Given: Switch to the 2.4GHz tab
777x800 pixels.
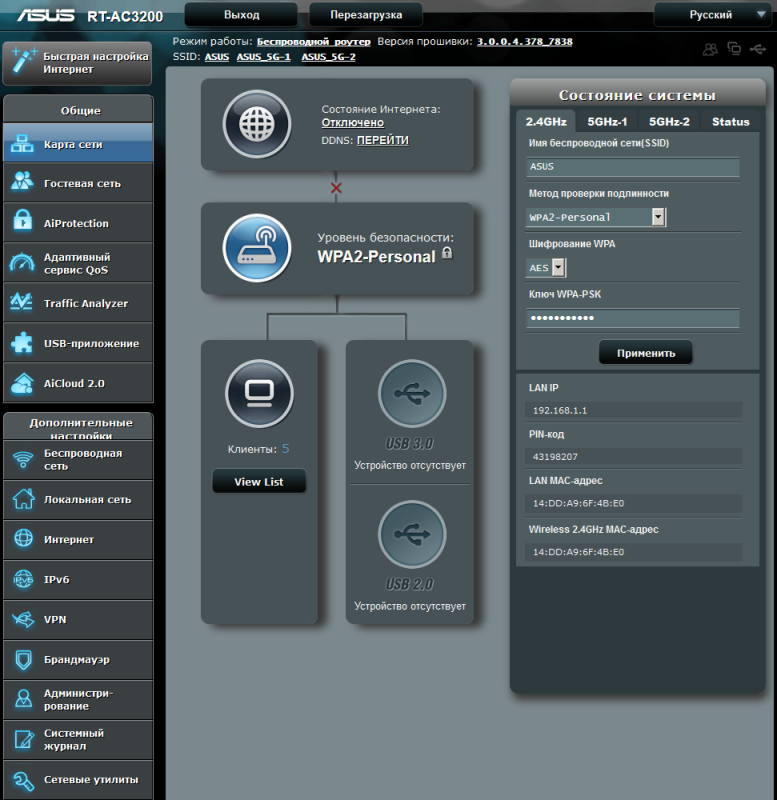Looking at the screenshot, I should click(x=546, y=121).
